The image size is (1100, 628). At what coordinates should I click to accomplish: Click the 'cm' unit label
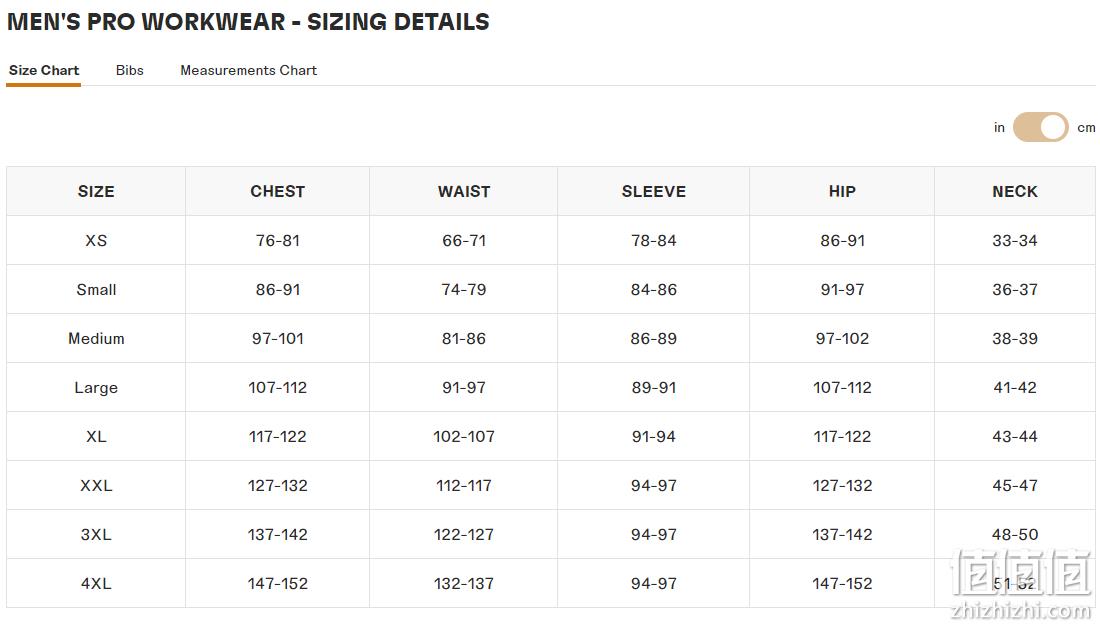[1086, 128]
